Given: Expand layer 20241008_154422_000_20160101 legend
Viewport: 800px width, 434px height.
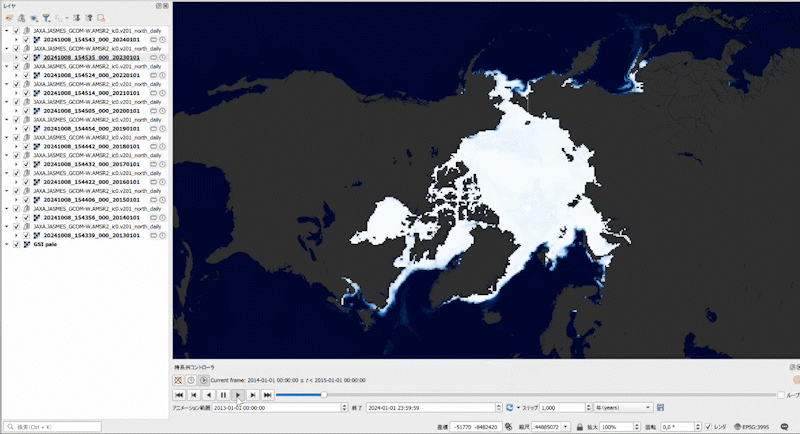Looking at the screenshot, I should (x=16, y=182).
